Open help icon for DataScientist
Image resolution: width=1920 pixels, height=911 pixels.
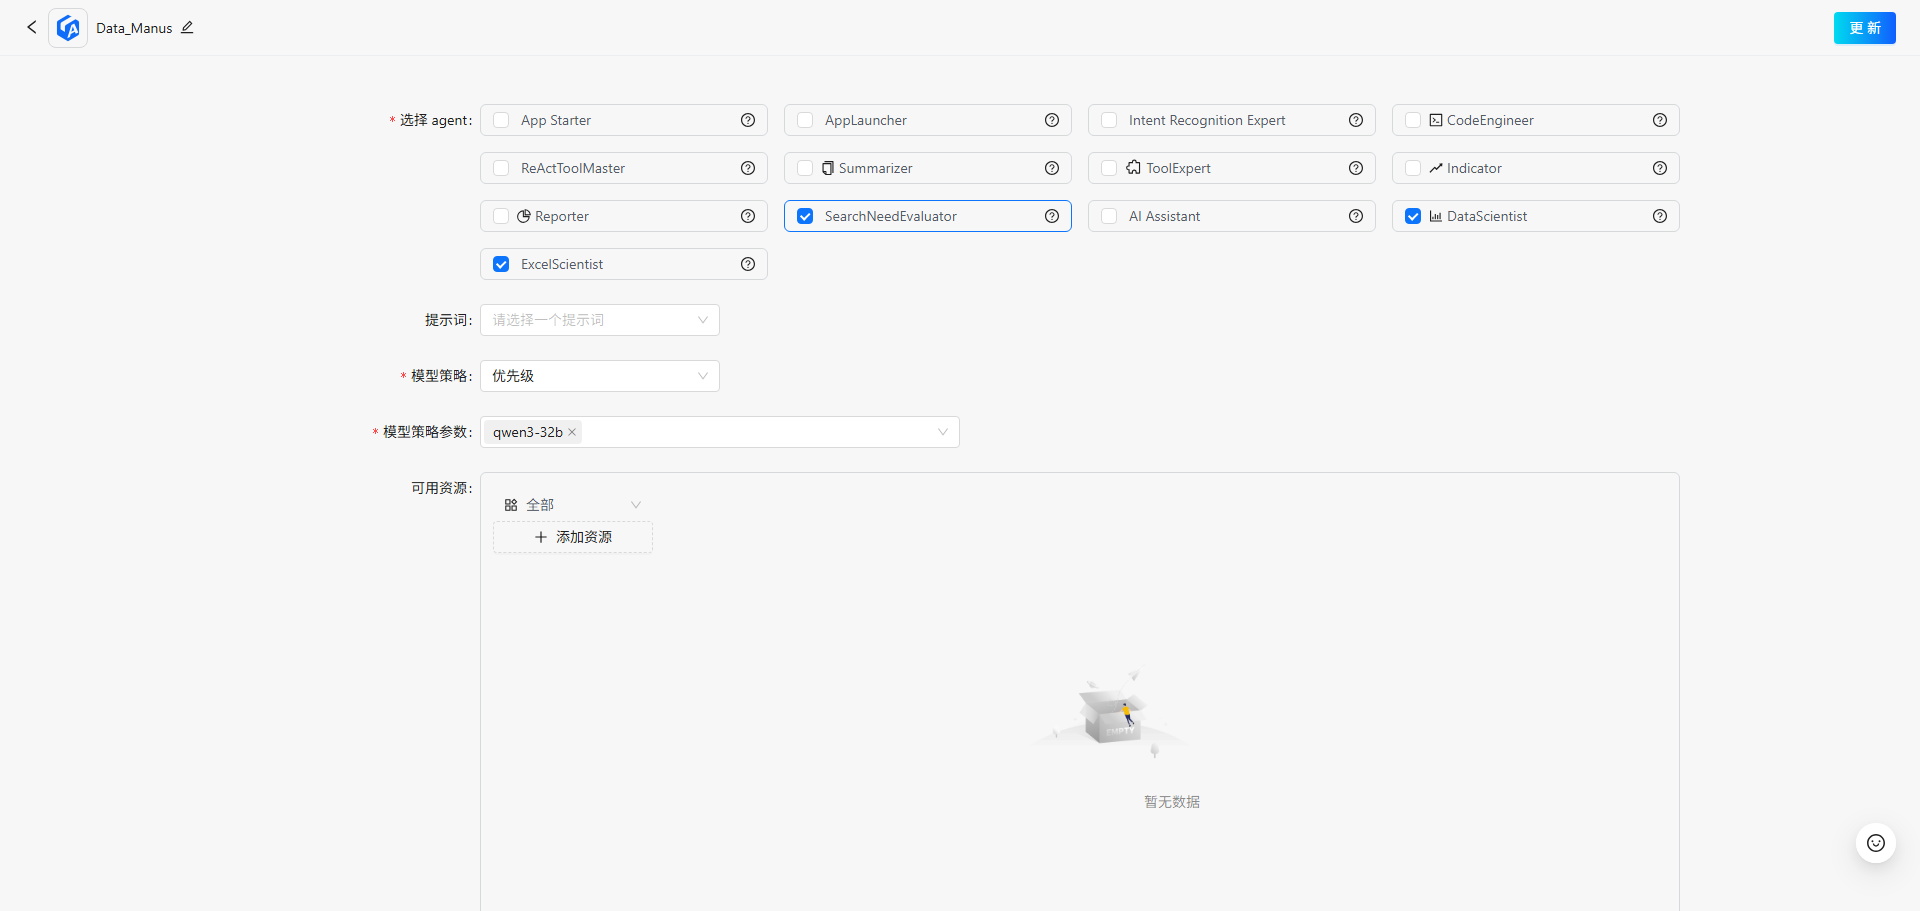tap(1659, 216)
